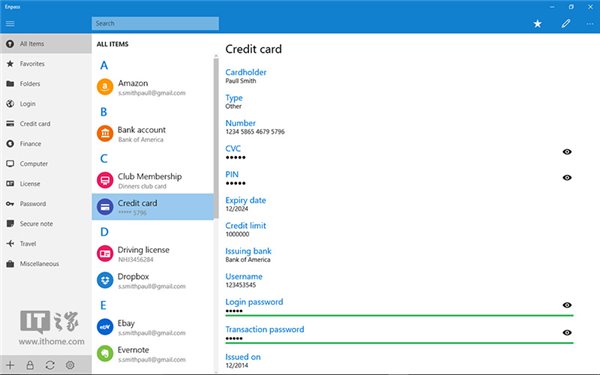
Task: Add new item with plus icon
Action: pyautogui.click(x=10, y=365)
